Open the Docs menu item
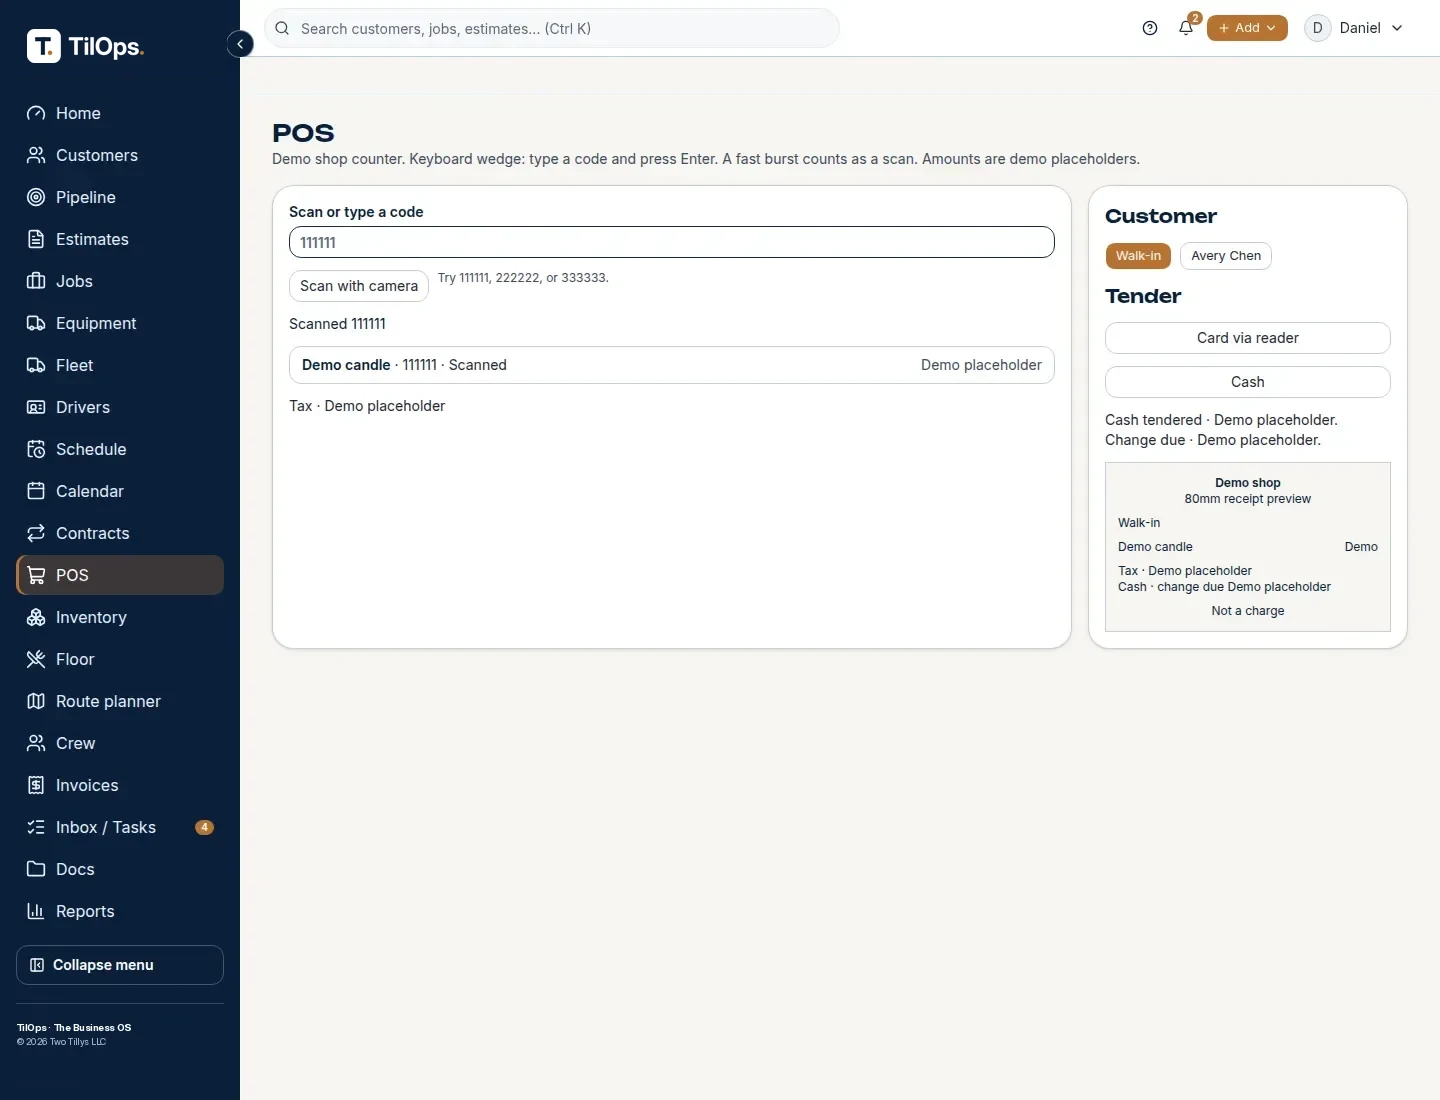This screenshot has height=1100, width=1440. 120,869
